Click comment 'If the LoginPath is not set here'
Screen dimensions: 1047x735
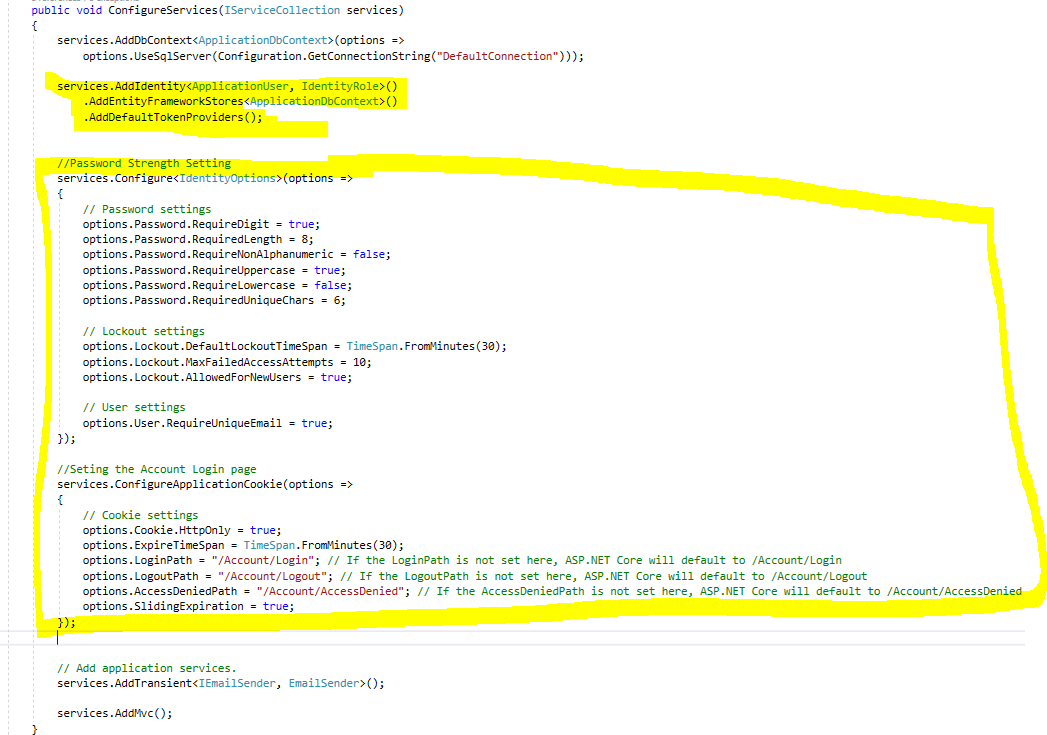450,561
